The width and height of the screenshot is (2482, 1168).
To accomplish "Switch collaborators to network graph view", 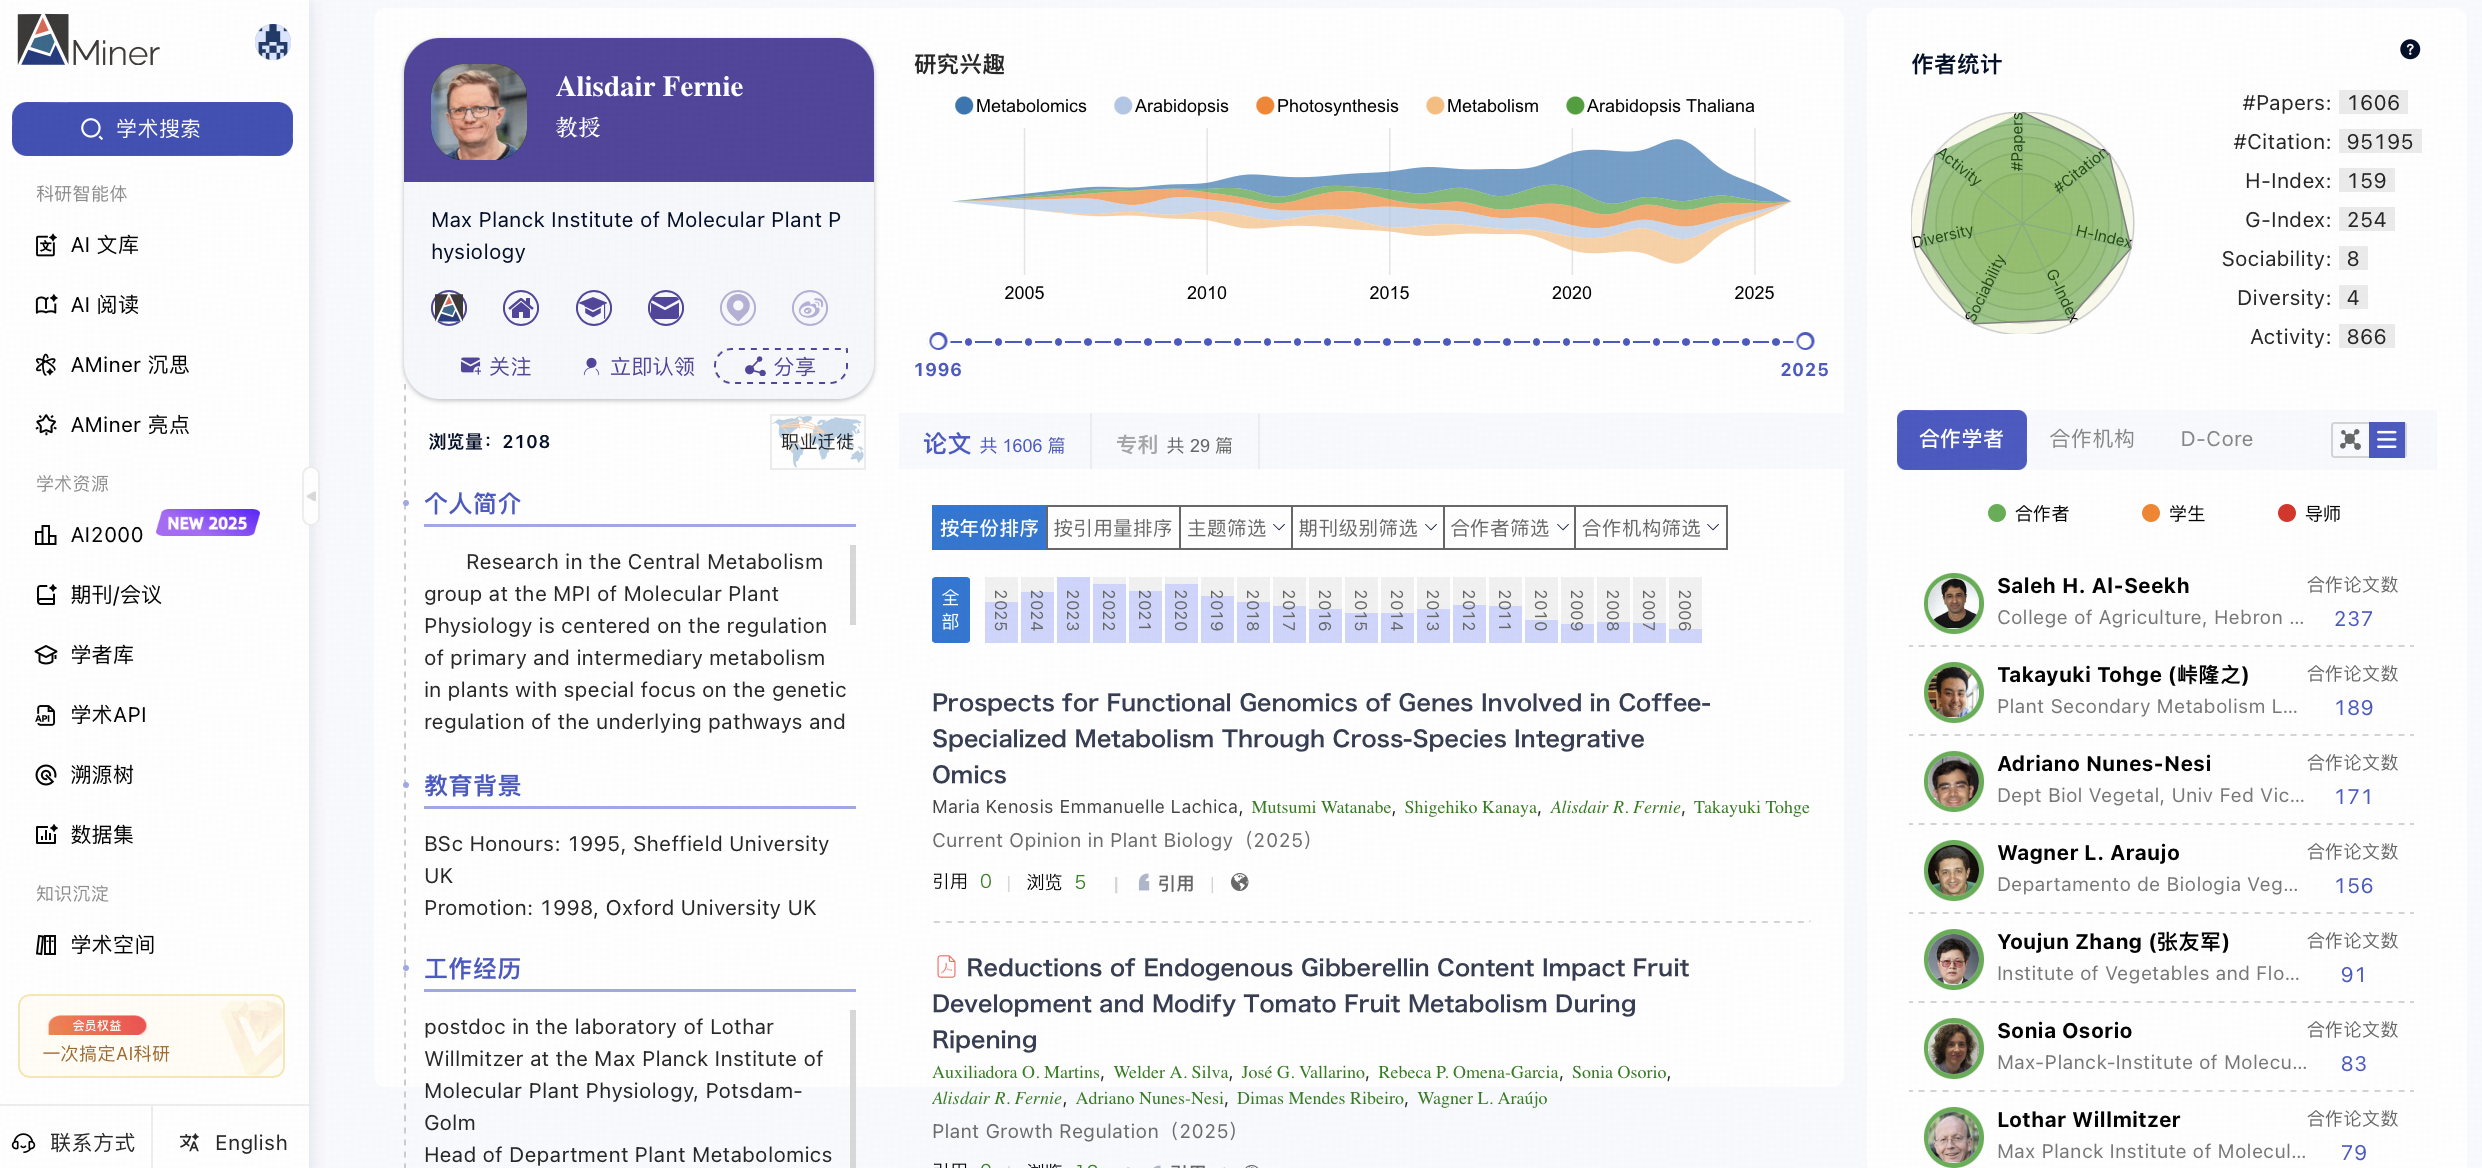I will tap(2350, 440).
